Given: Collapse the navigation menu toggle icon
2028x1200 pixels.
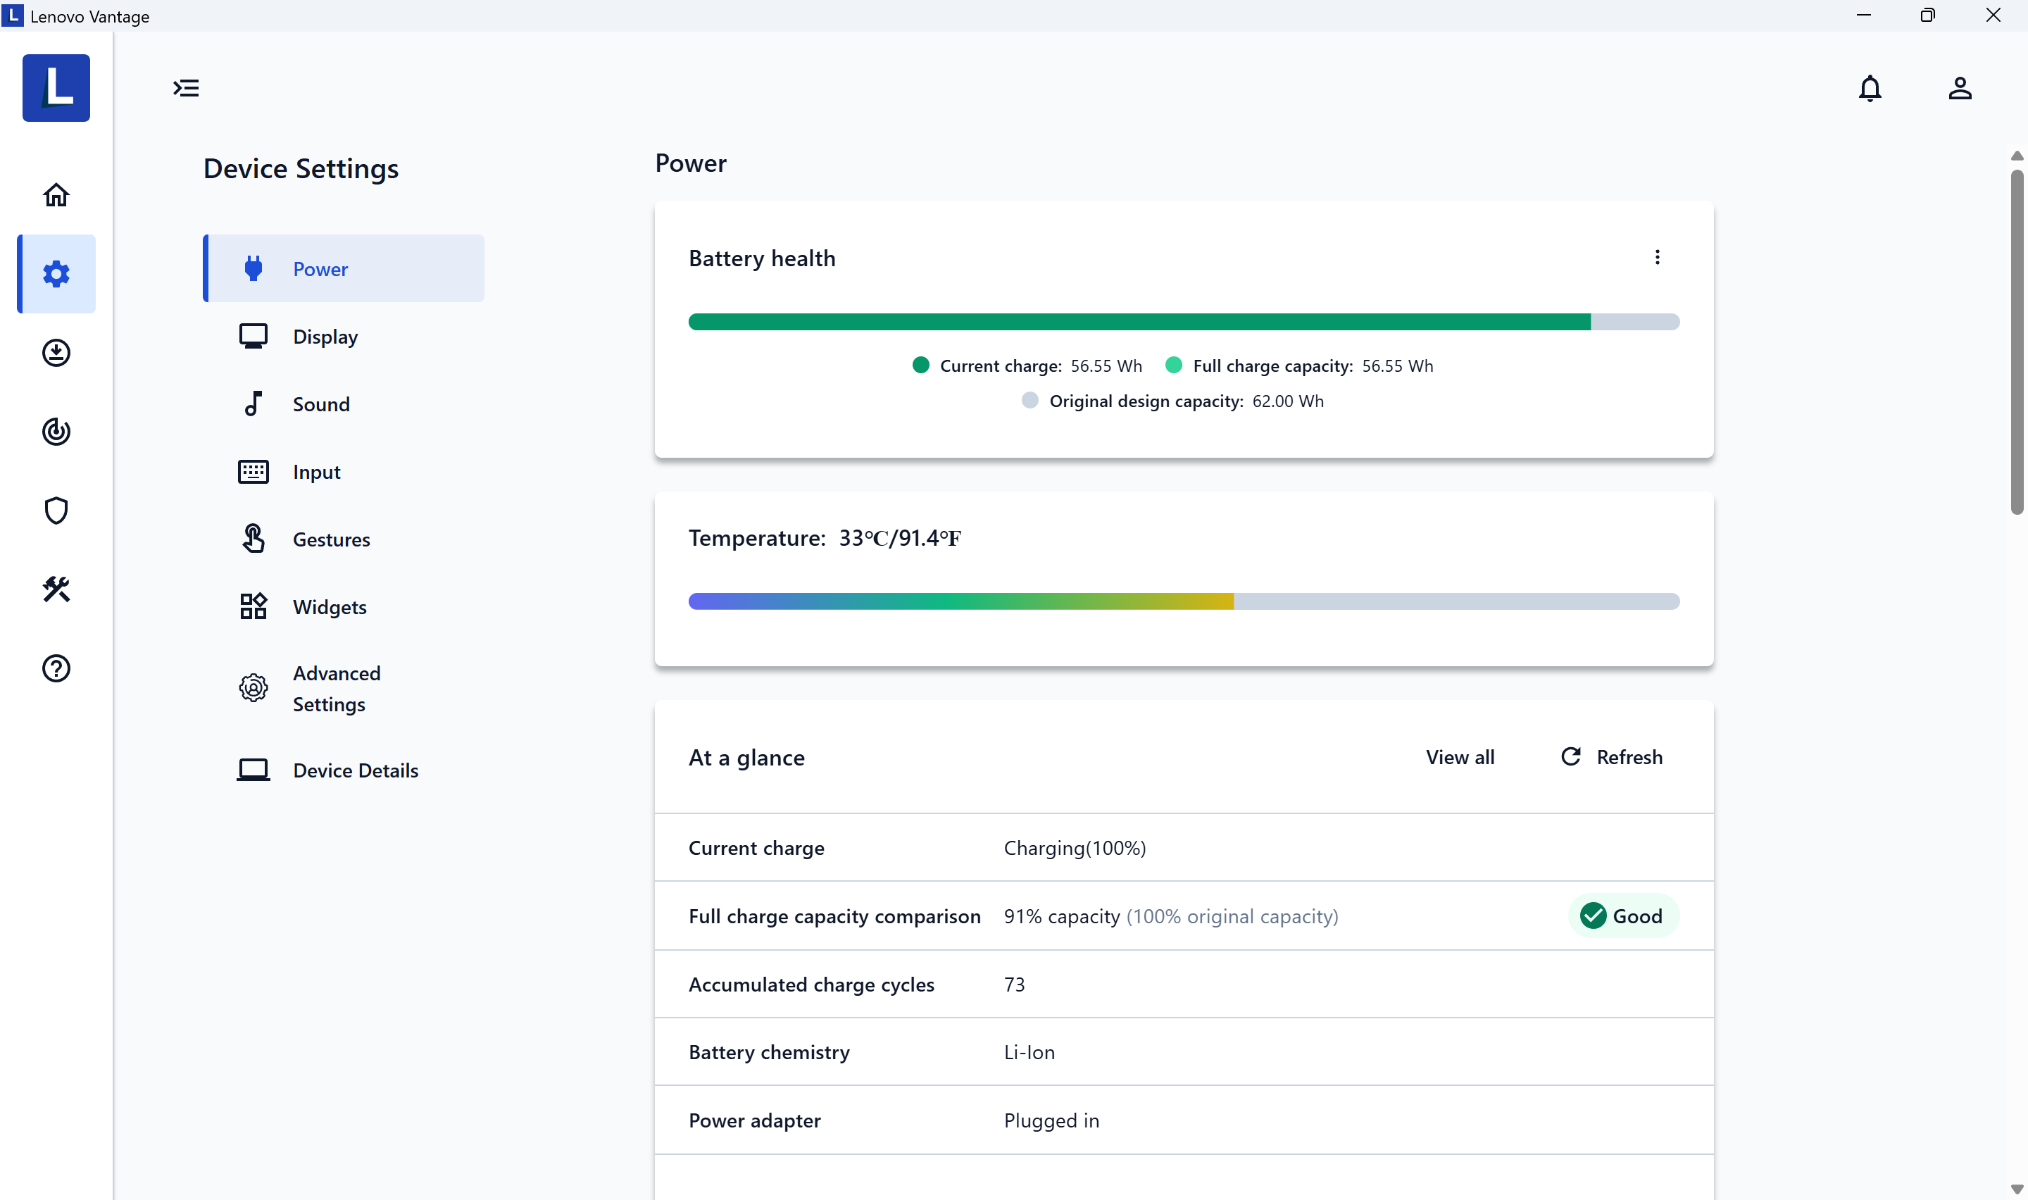Looking at the screenshot, I should click(x=186, y=88).
